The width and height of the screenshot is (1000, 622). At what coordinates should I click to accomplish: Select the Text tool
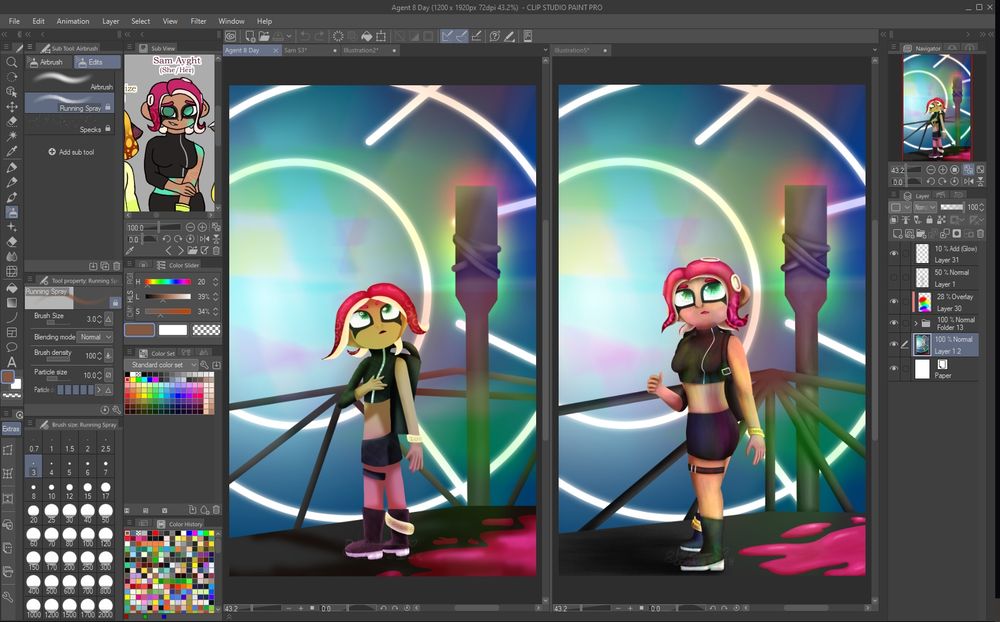click(x=12, y=362)
